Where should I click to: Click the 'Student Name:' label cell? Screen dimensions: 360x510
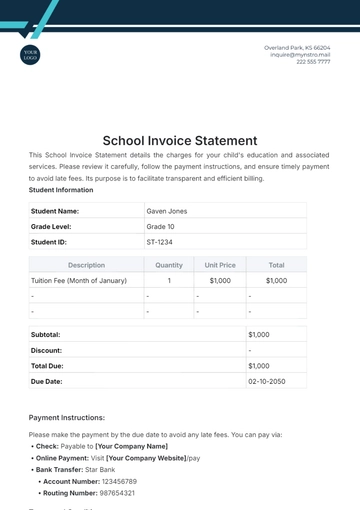pyautogui.click(x=87, y=211)
